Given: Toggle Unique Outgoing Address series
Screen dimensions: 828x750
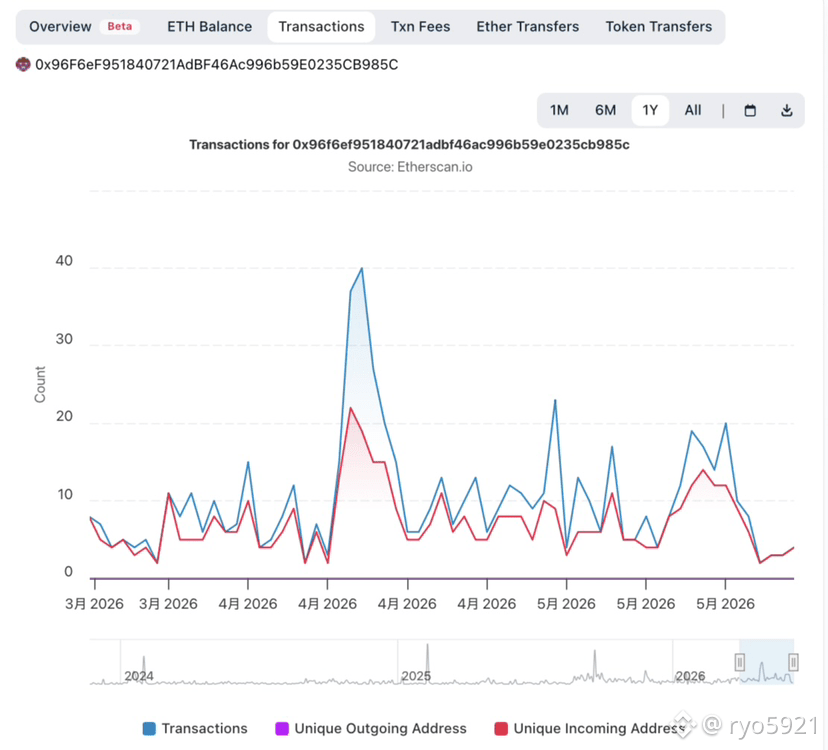Looking at the screenshot, I should point(371,728).
